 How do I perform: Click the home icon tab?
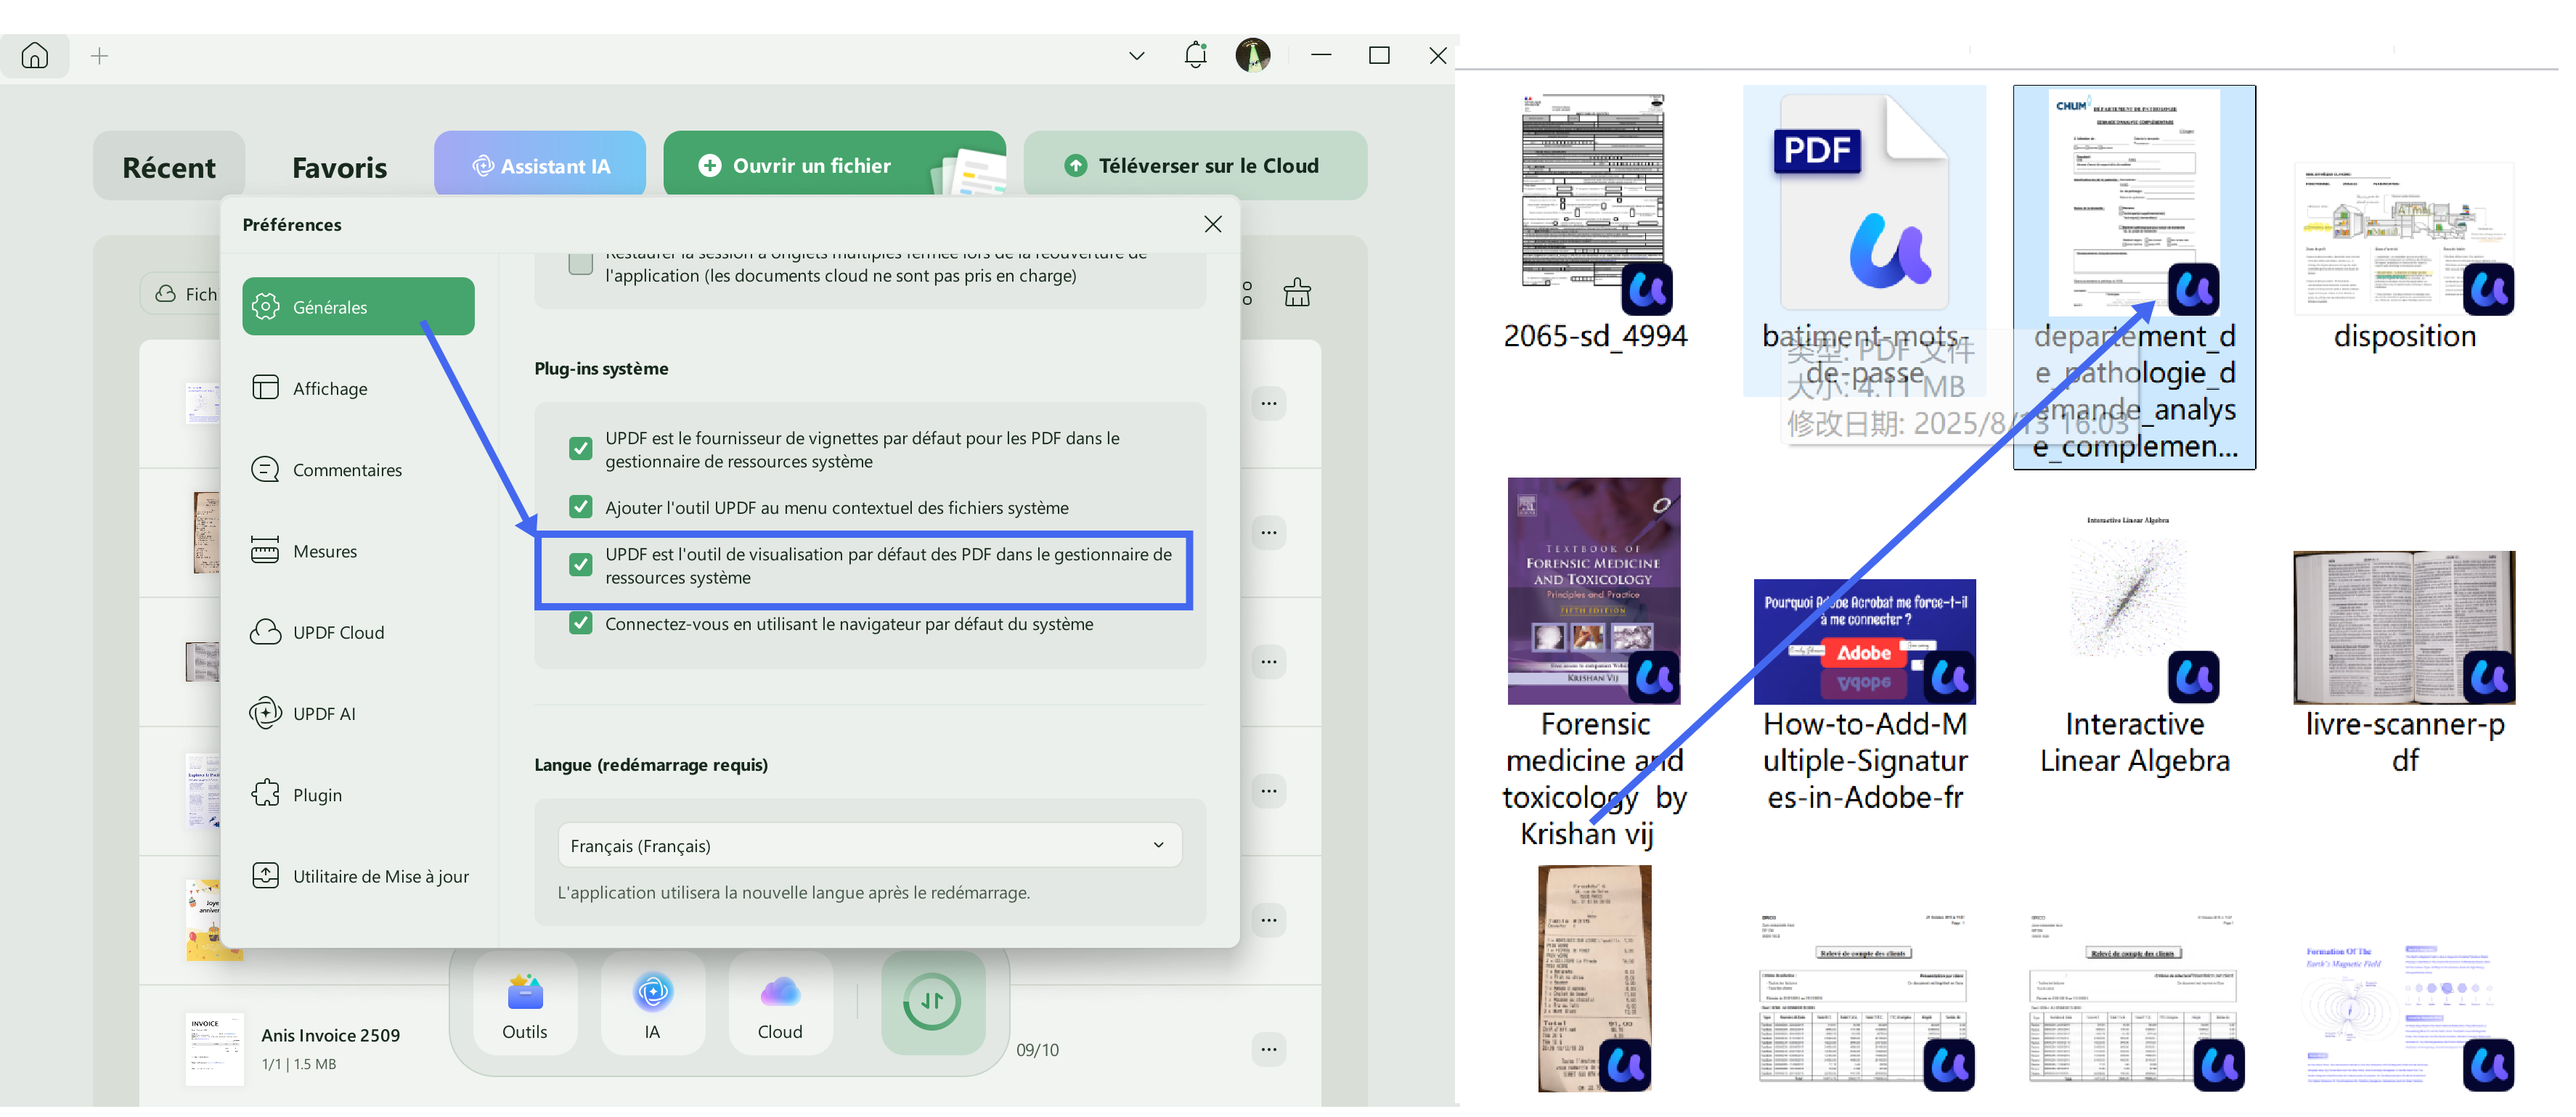[35, 56]
